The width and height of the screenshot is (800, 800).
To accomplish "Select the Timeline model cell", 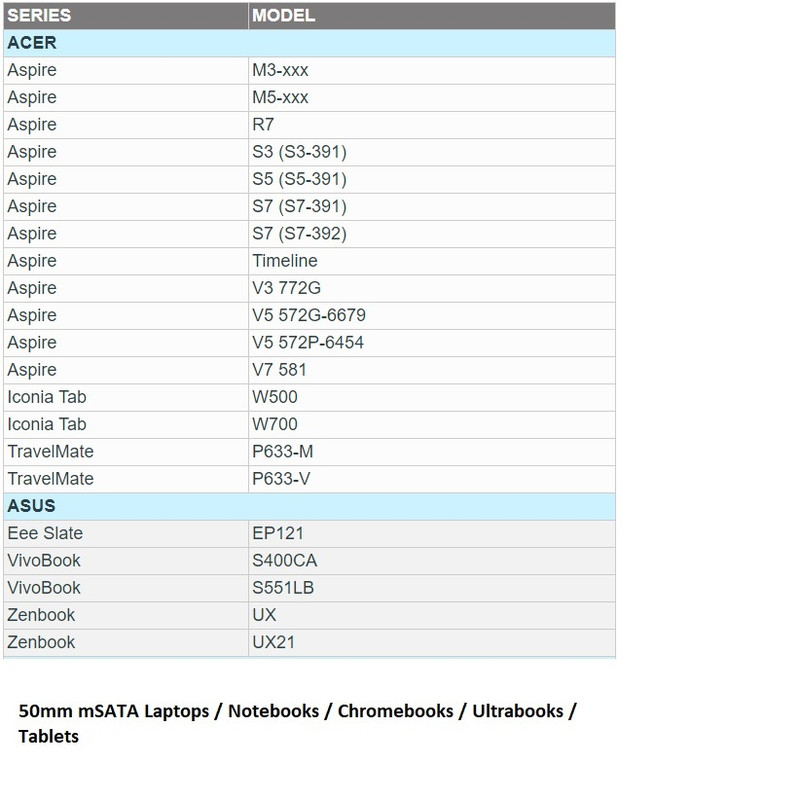I will tap(285, 261).
